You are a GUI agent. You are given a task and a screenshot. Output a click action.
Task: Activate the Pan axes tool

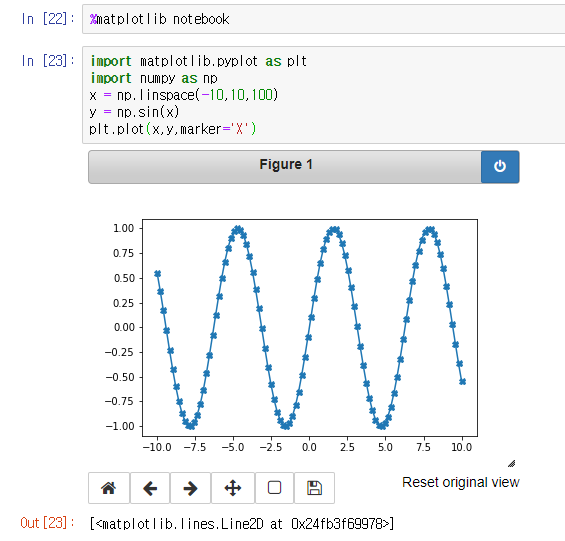233,488
